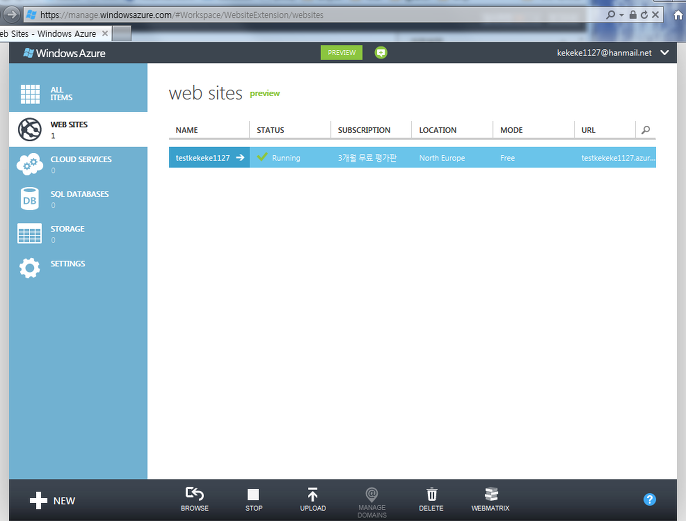Image resolution: width=686 pixels, height=521 pixels.
Task: Click the Manage Domains icon
Action: [371, 495]
